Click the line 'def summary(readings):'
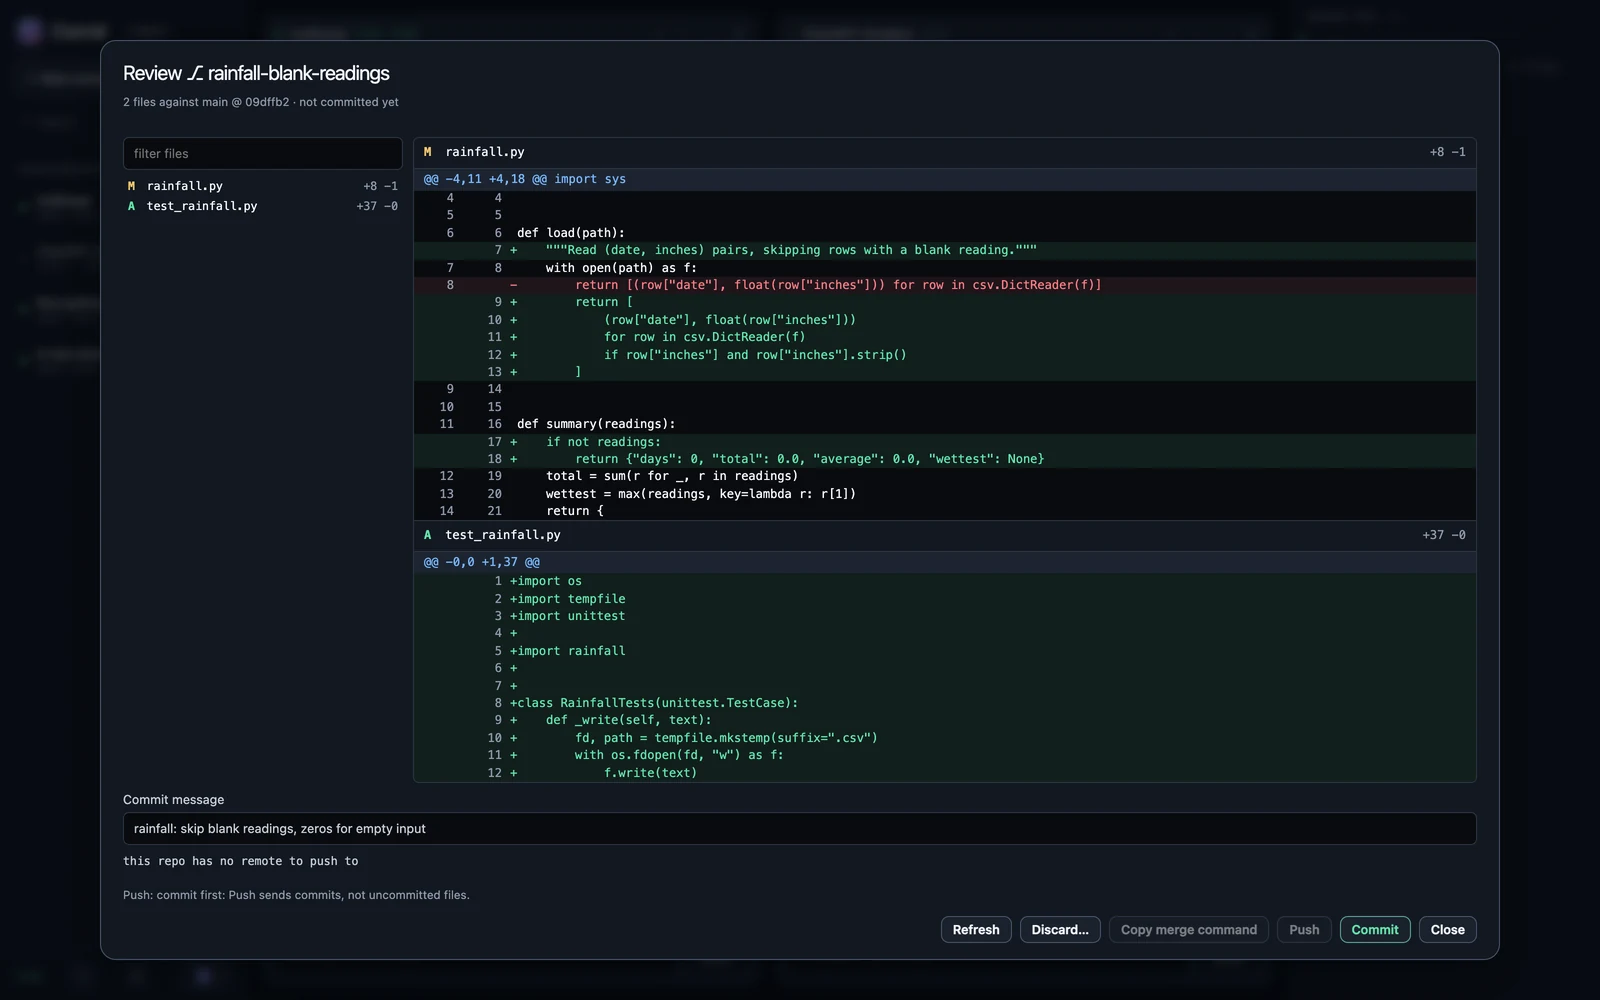The image size is (1600, 1000). pyautogui.click(x=945, y=424)
